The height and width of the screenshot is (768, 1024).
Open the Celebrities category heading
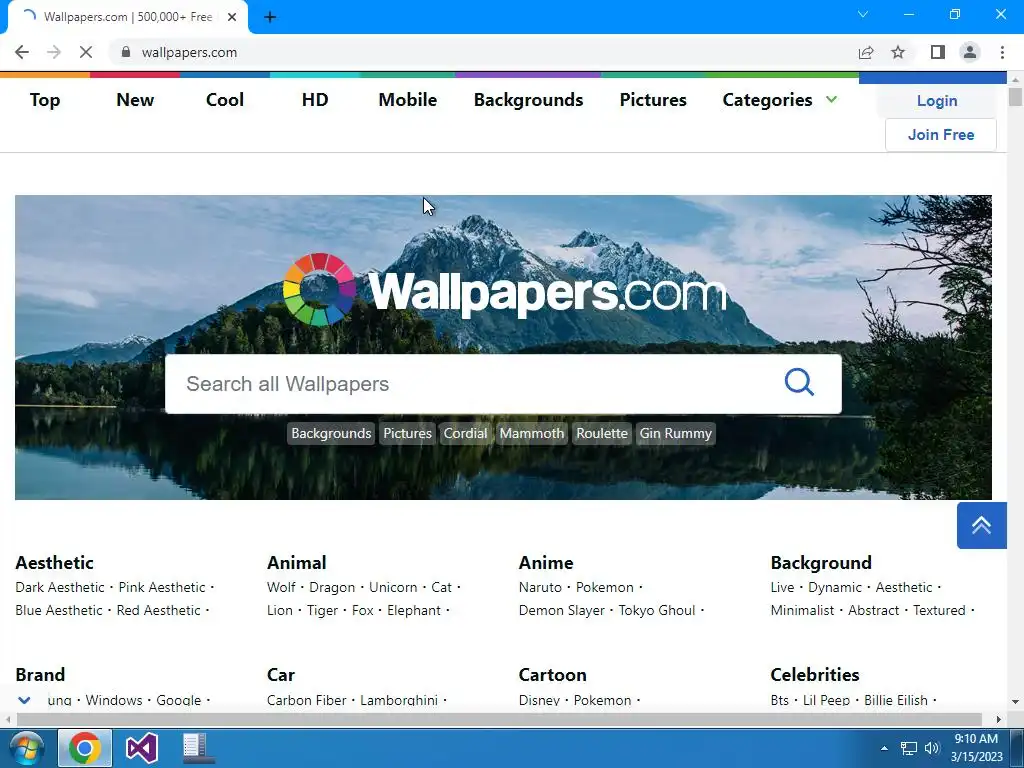[x=815, y=675]
